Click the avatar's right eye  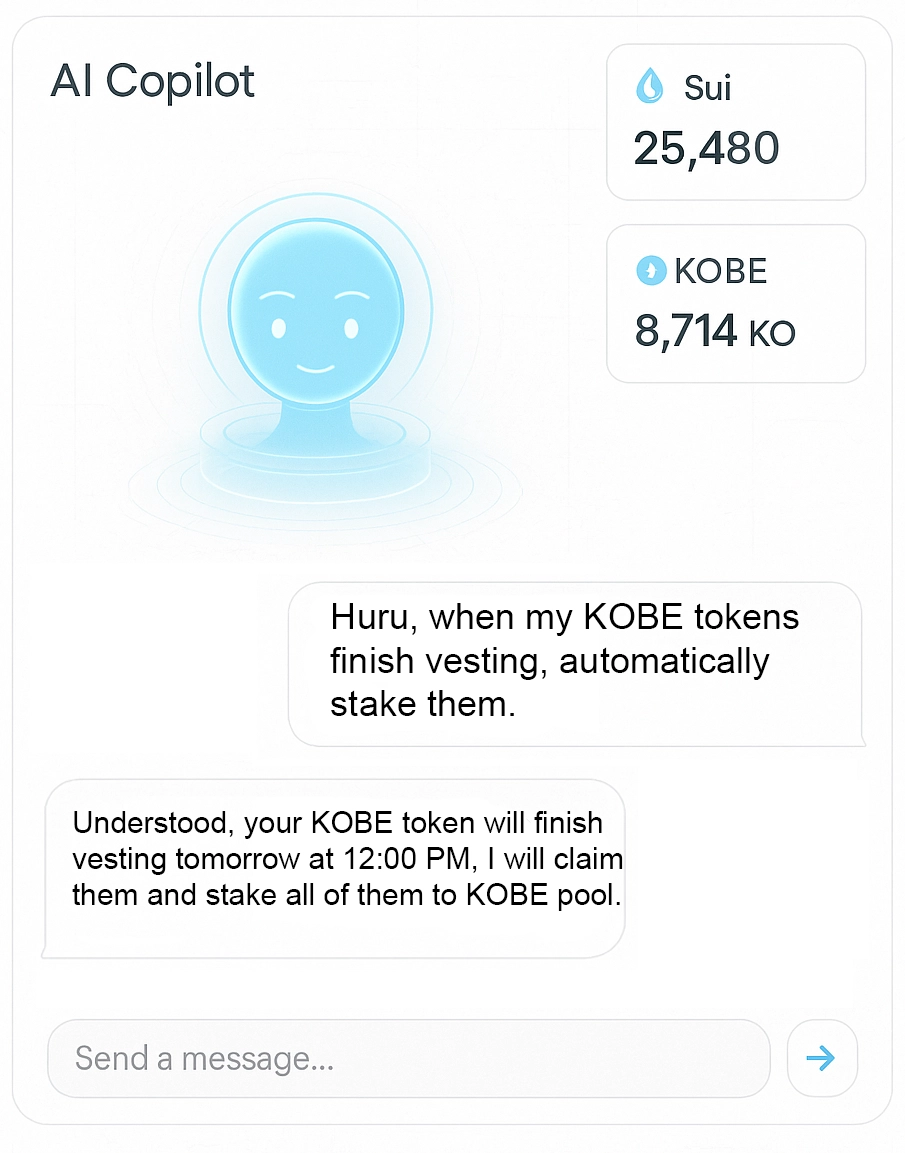351,328
